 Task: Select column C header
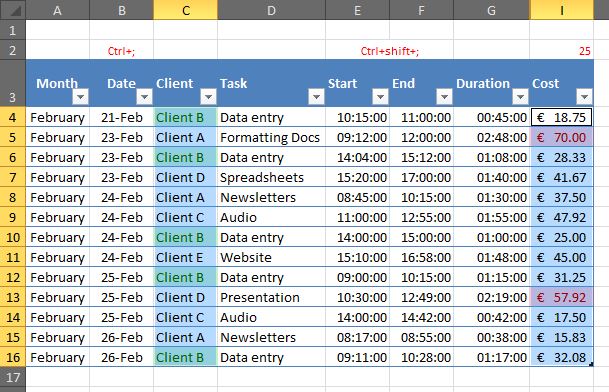(x=186, y=10)
